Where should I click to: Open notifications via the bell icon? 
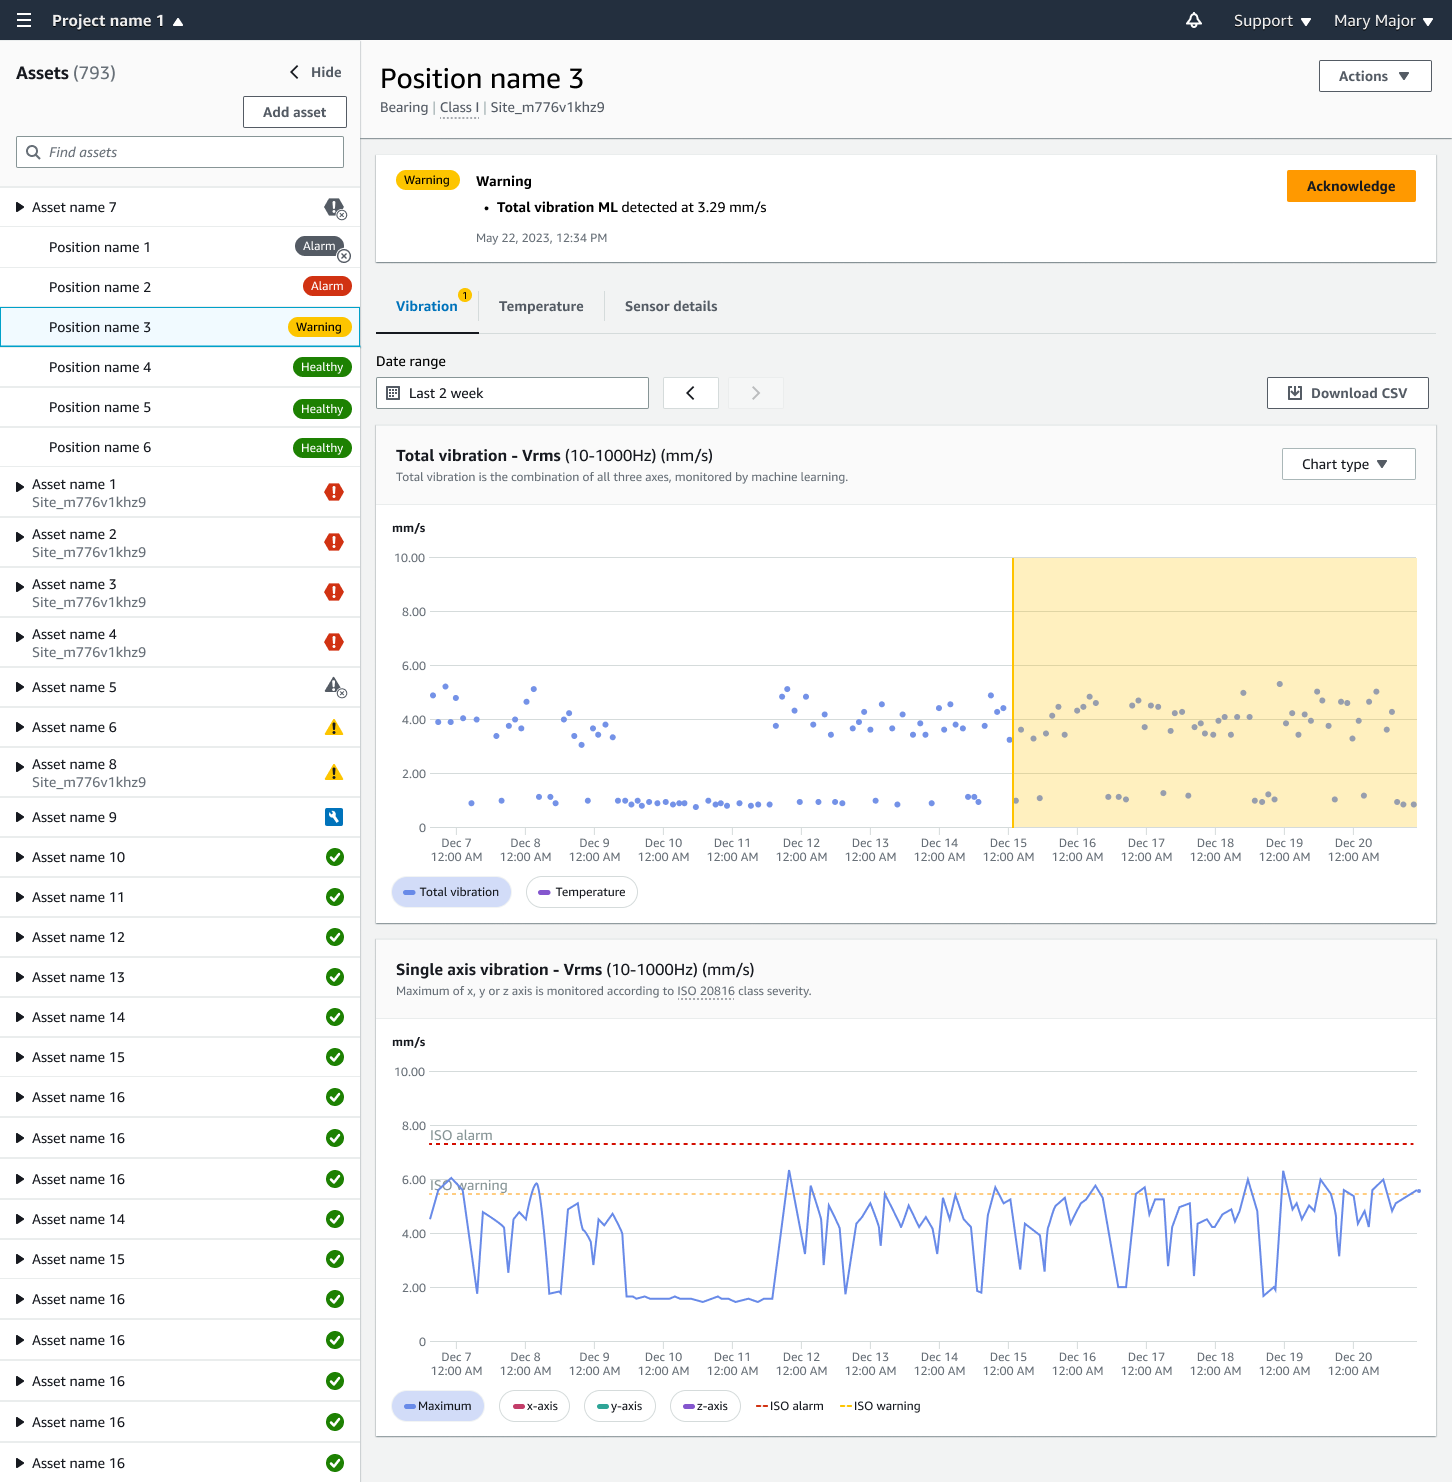(1192, 20)
